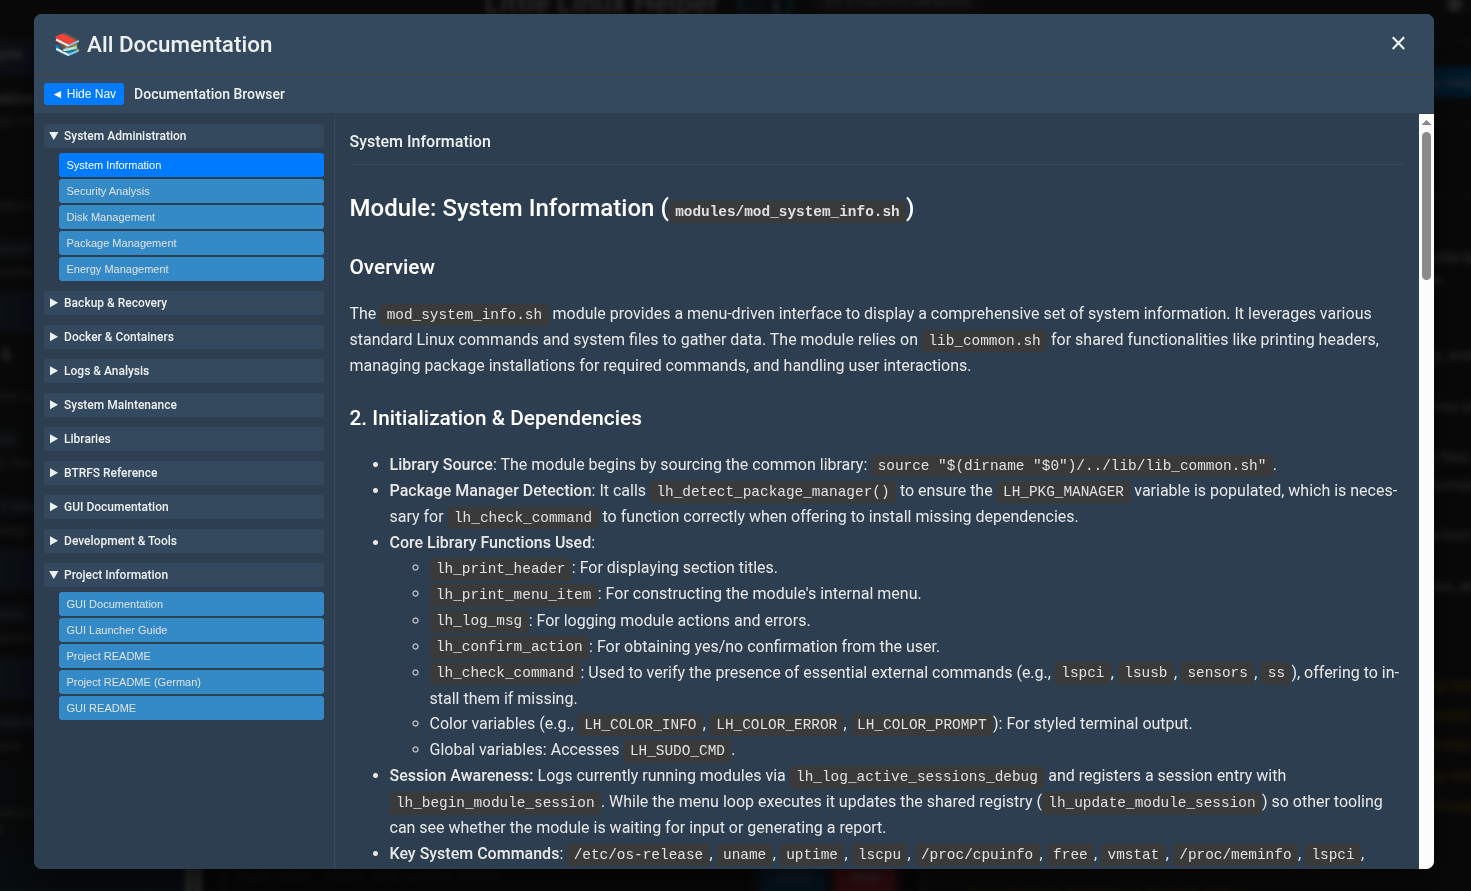Click the 'LH_COLOR_PROMPT' code

(921, 724)
